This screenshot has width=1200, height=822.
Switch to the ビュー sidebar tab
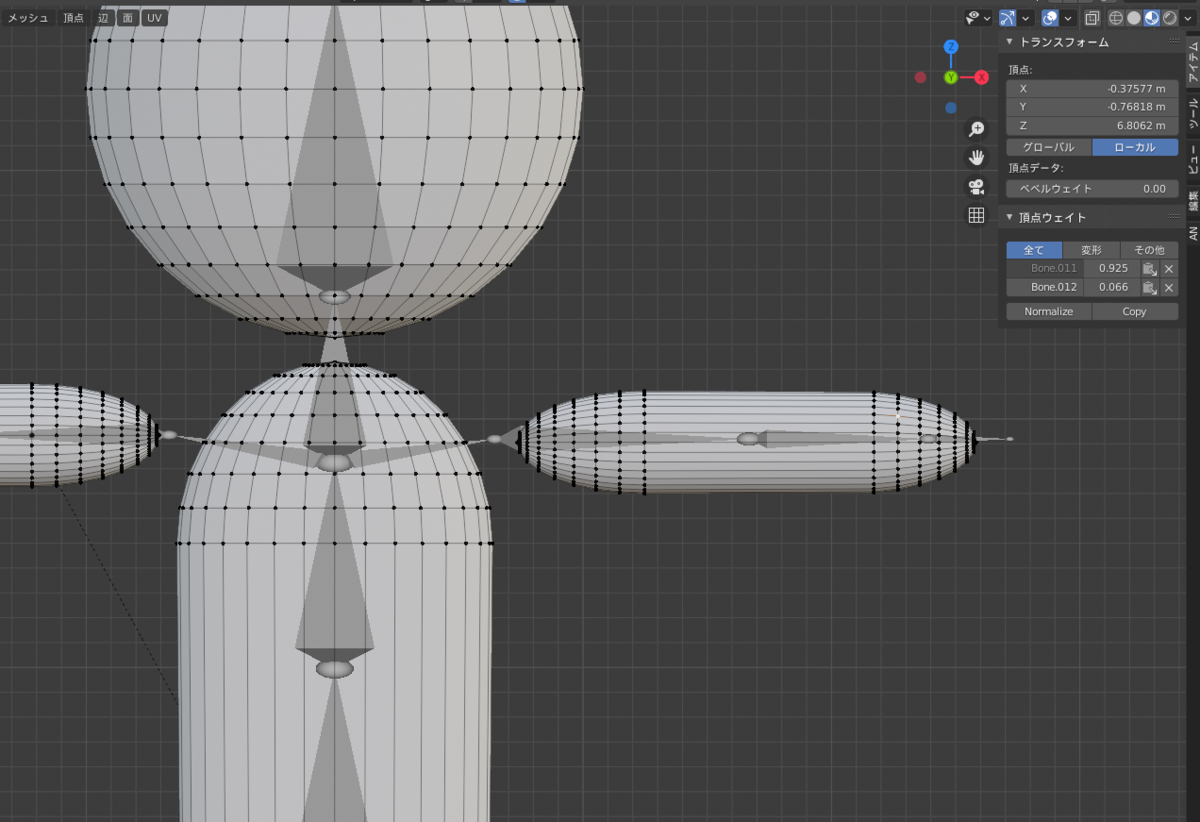pyautogui.click(x=1192, y=160)
